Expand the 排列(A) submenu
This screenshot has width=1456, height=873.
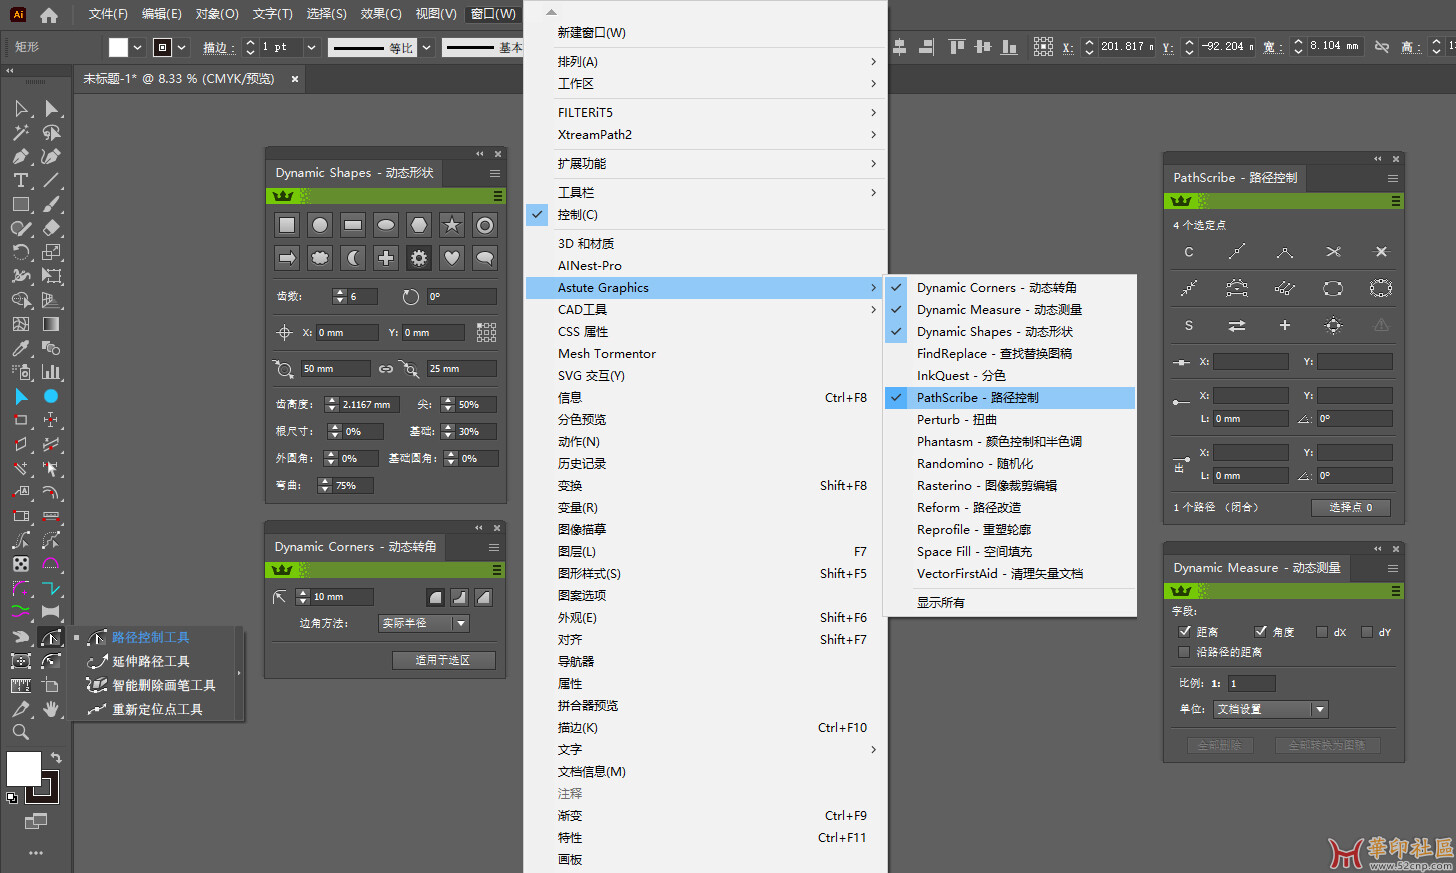pos(705,61)
